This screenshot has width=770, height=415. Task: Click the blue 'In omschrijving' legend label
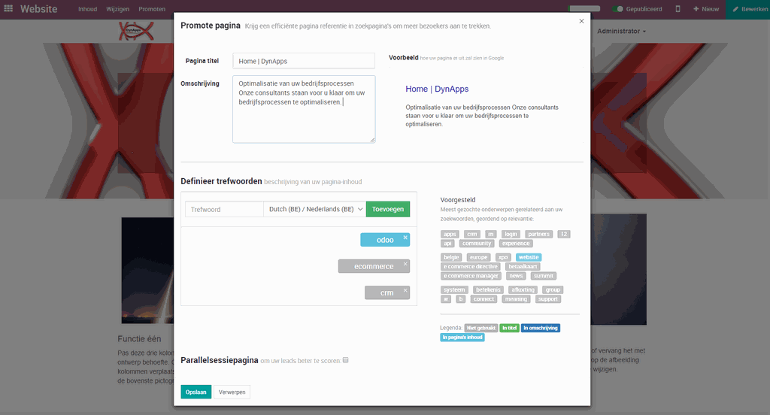coord(540,328)
